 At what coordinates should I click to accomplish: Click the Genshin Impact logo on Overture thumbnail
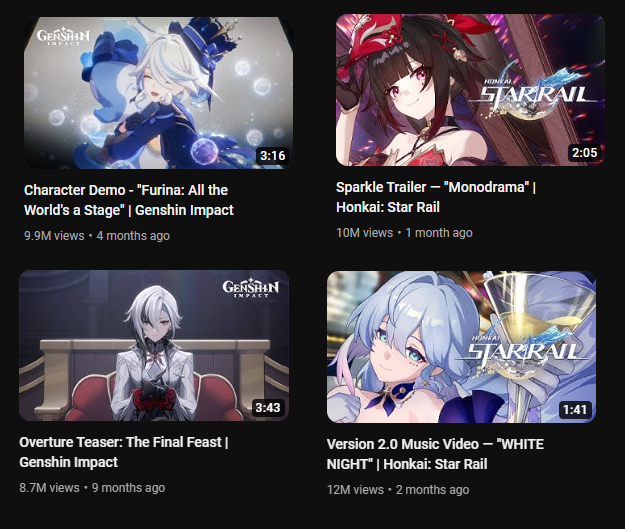tap(251, 288)
